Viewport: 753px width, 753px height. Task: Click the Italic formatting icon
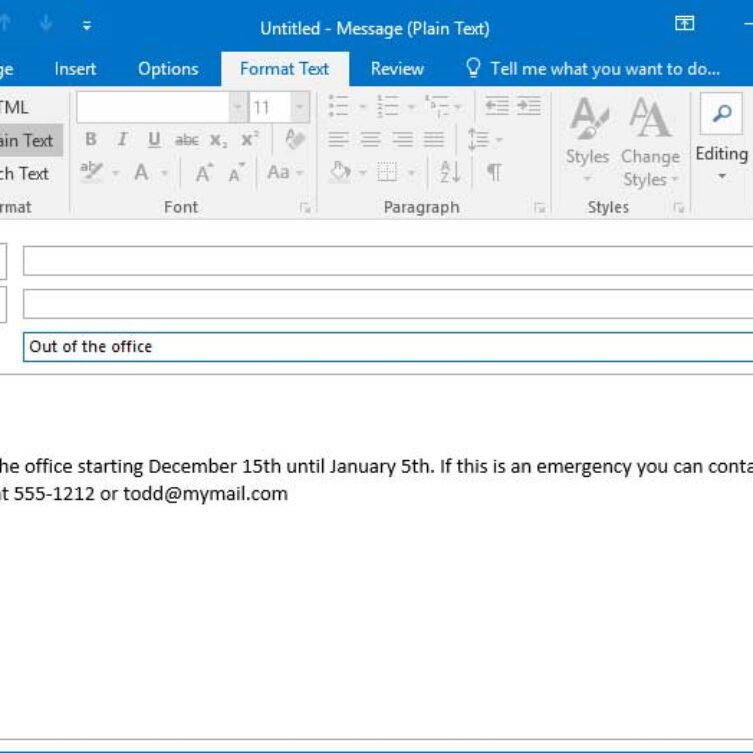(122, 140)
